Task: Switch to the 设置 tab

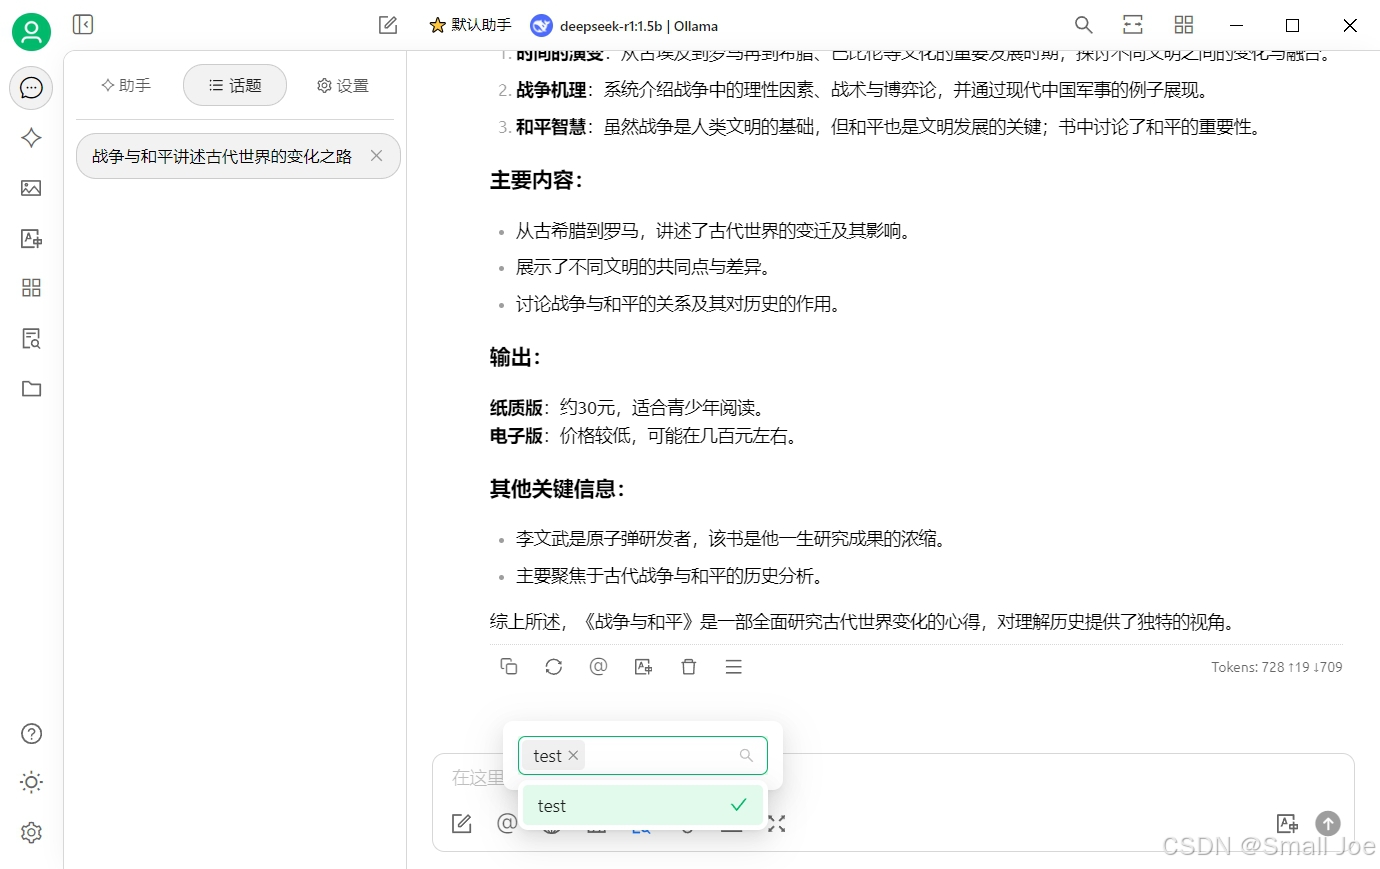Action: pyautogui.click(x=341, y=86)
